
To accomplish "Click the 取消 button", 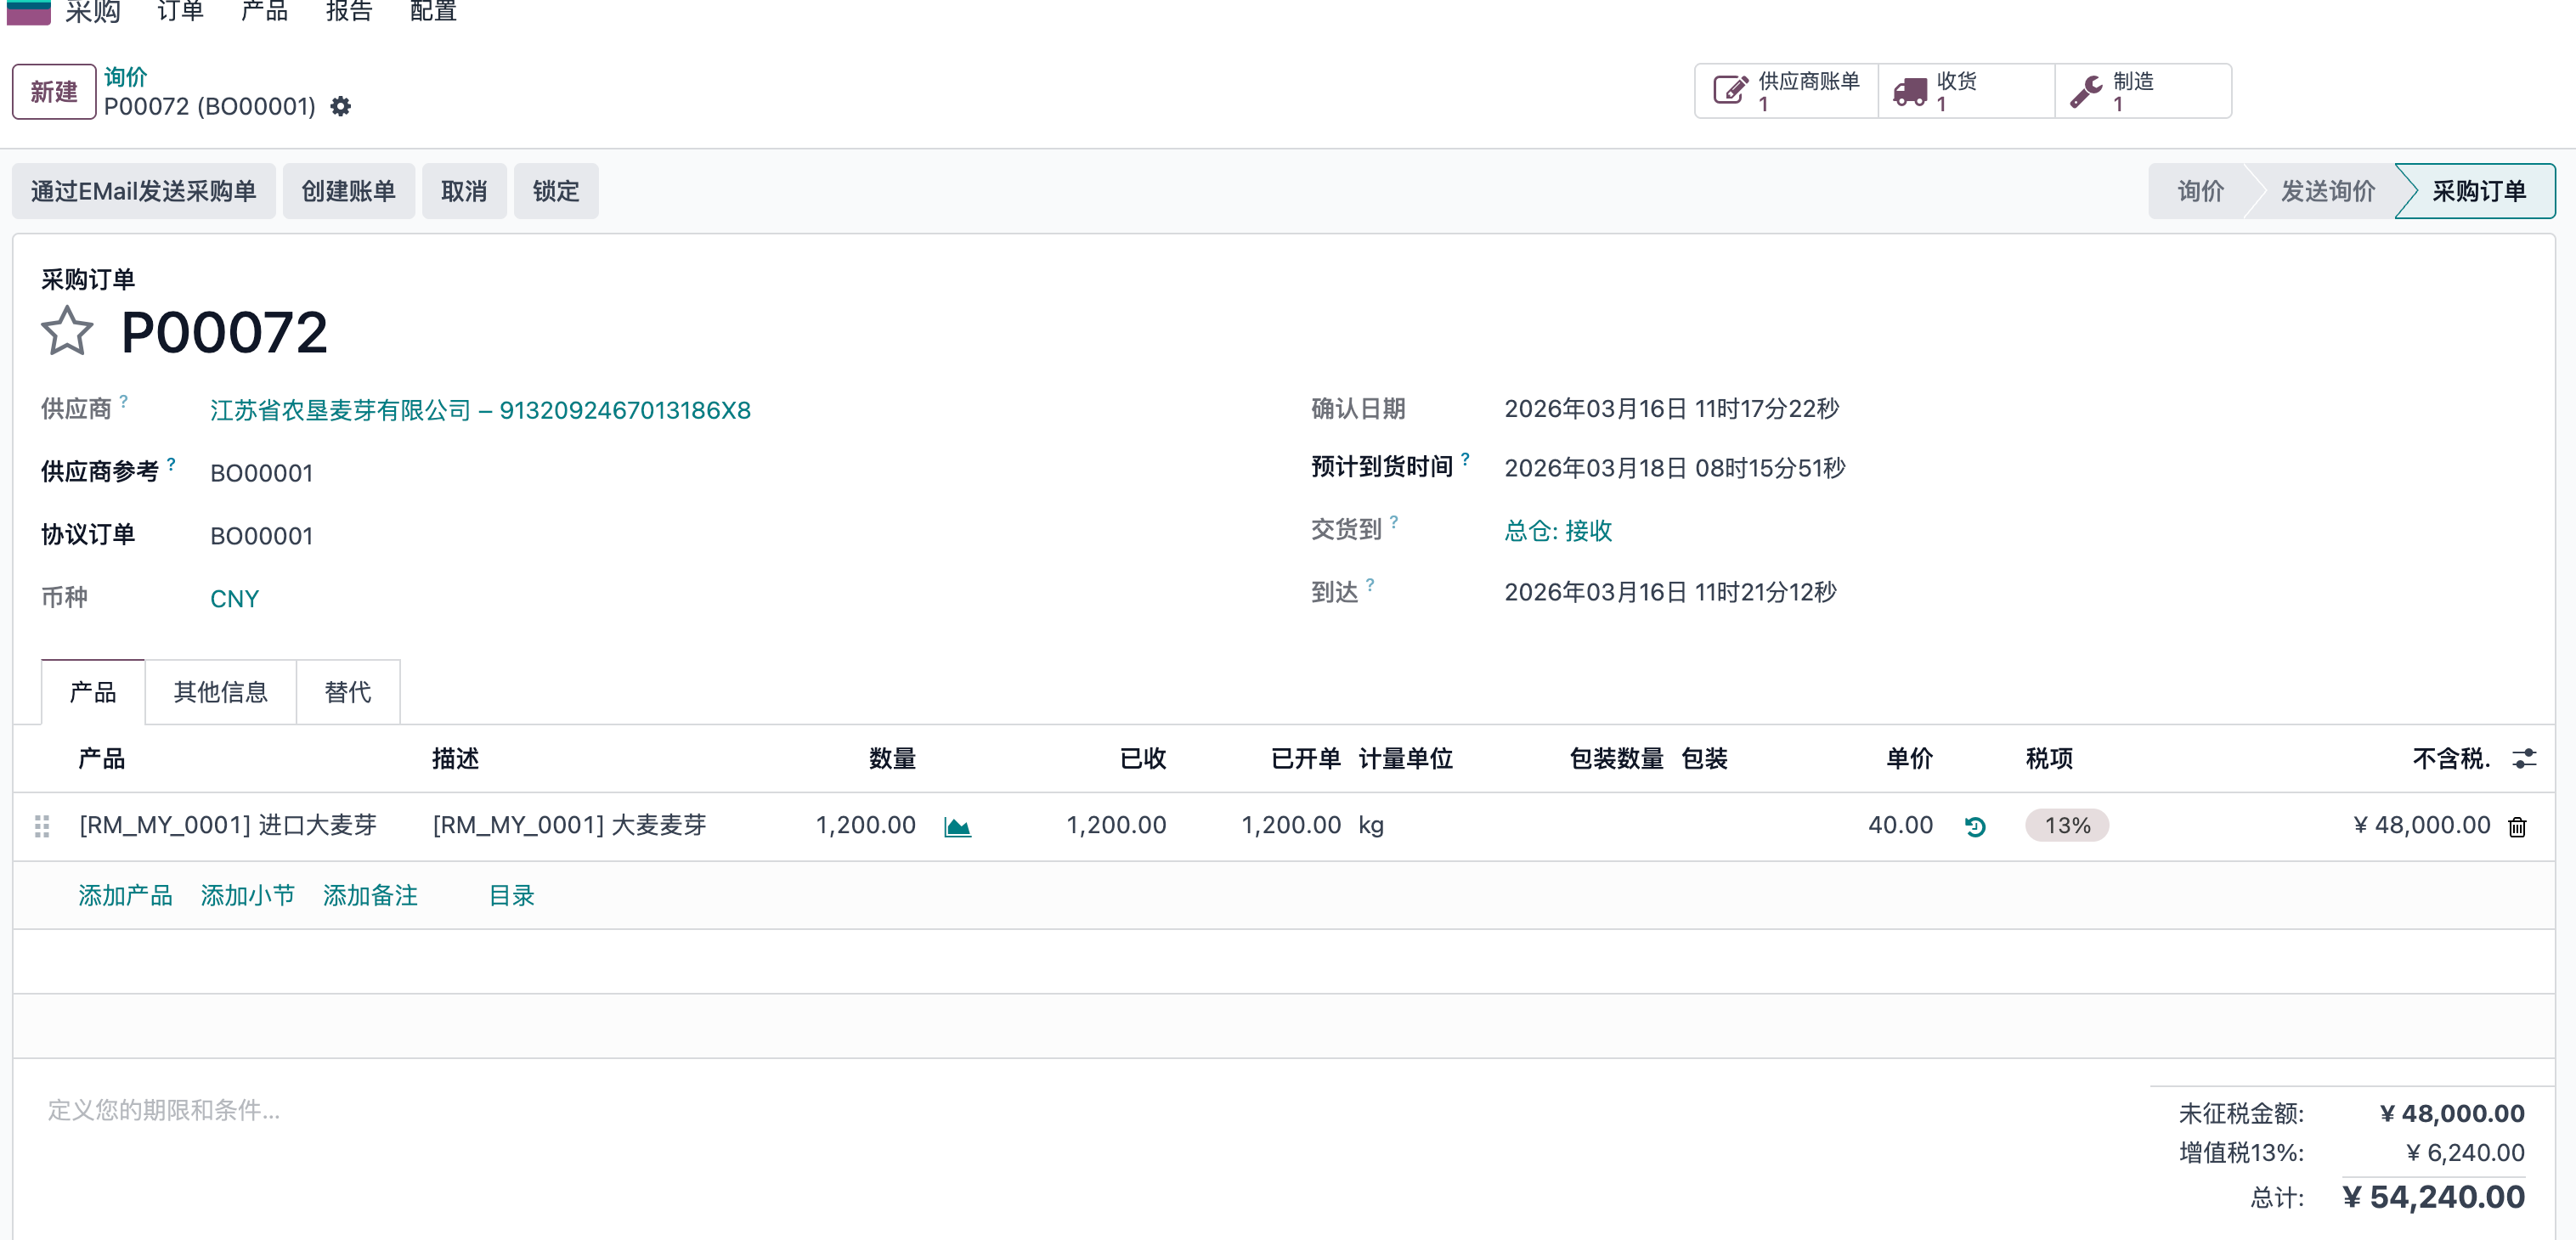I will (464, 191).
